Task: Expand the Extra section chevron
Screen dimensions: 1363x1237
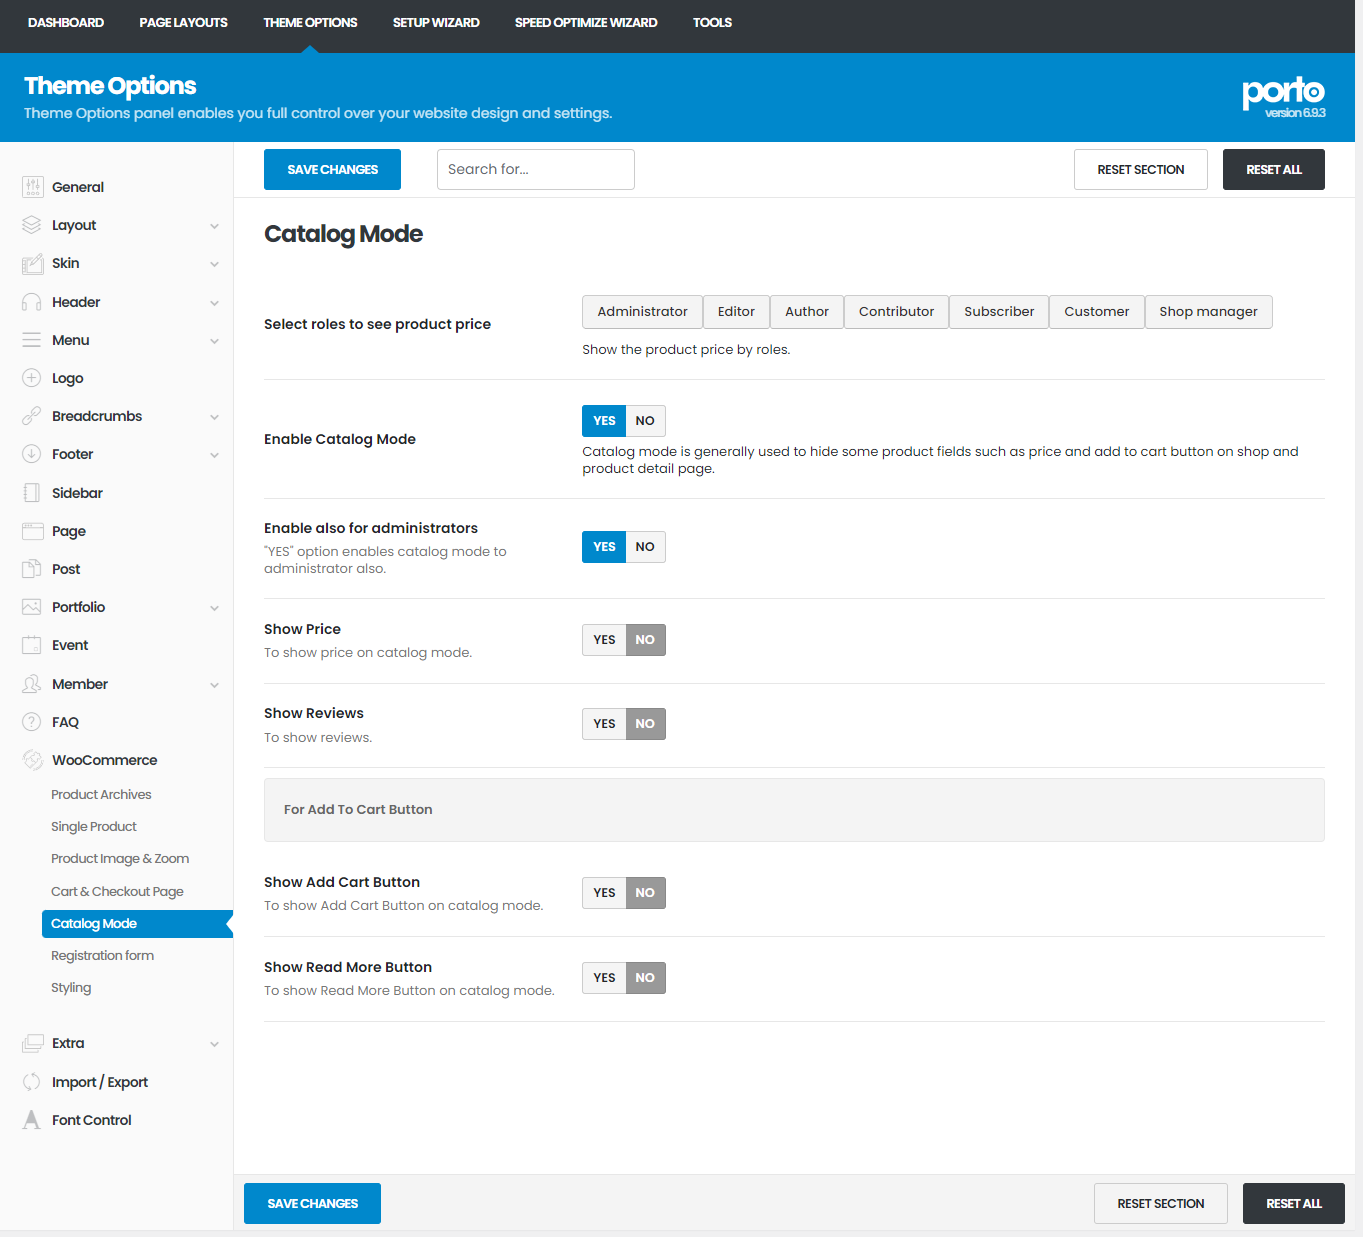Action: click(214, 1044)
